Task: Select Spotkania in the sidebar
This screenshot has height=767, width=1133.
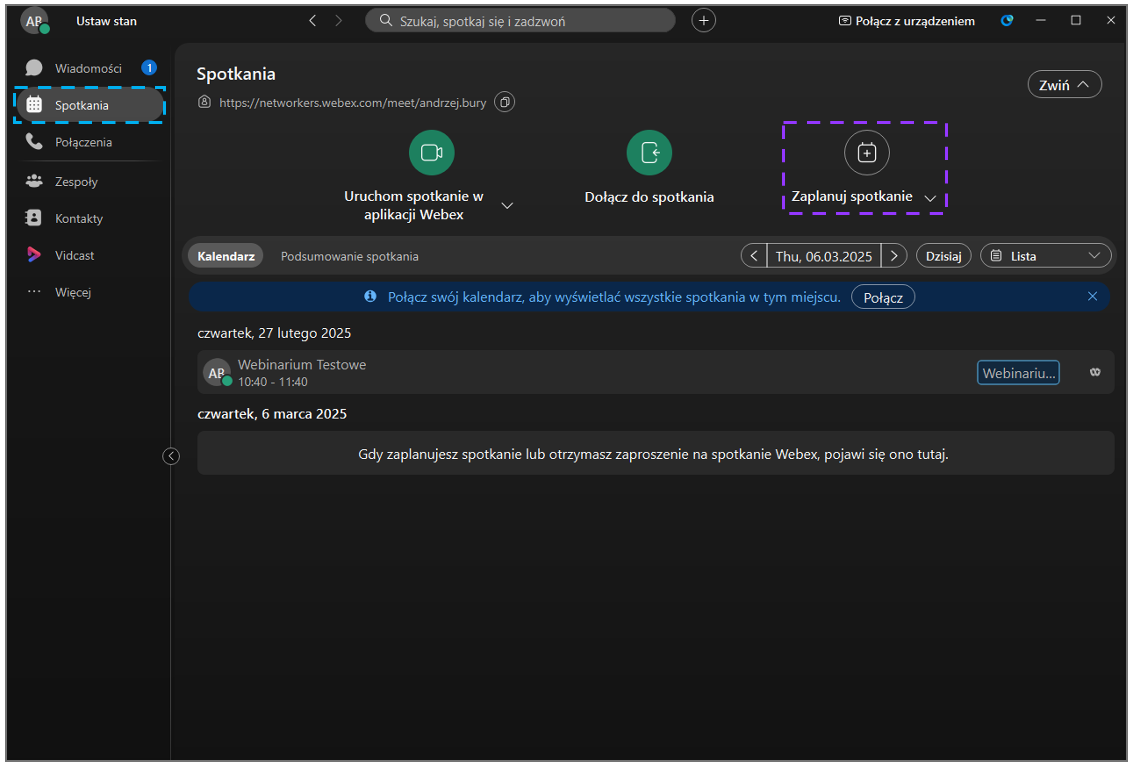Action: pos(90,106)
